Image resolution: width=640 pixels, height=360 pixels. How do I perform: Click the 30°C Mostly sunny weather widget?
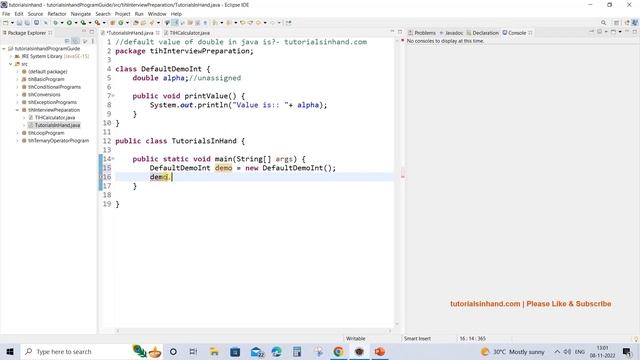coord(512,352)
